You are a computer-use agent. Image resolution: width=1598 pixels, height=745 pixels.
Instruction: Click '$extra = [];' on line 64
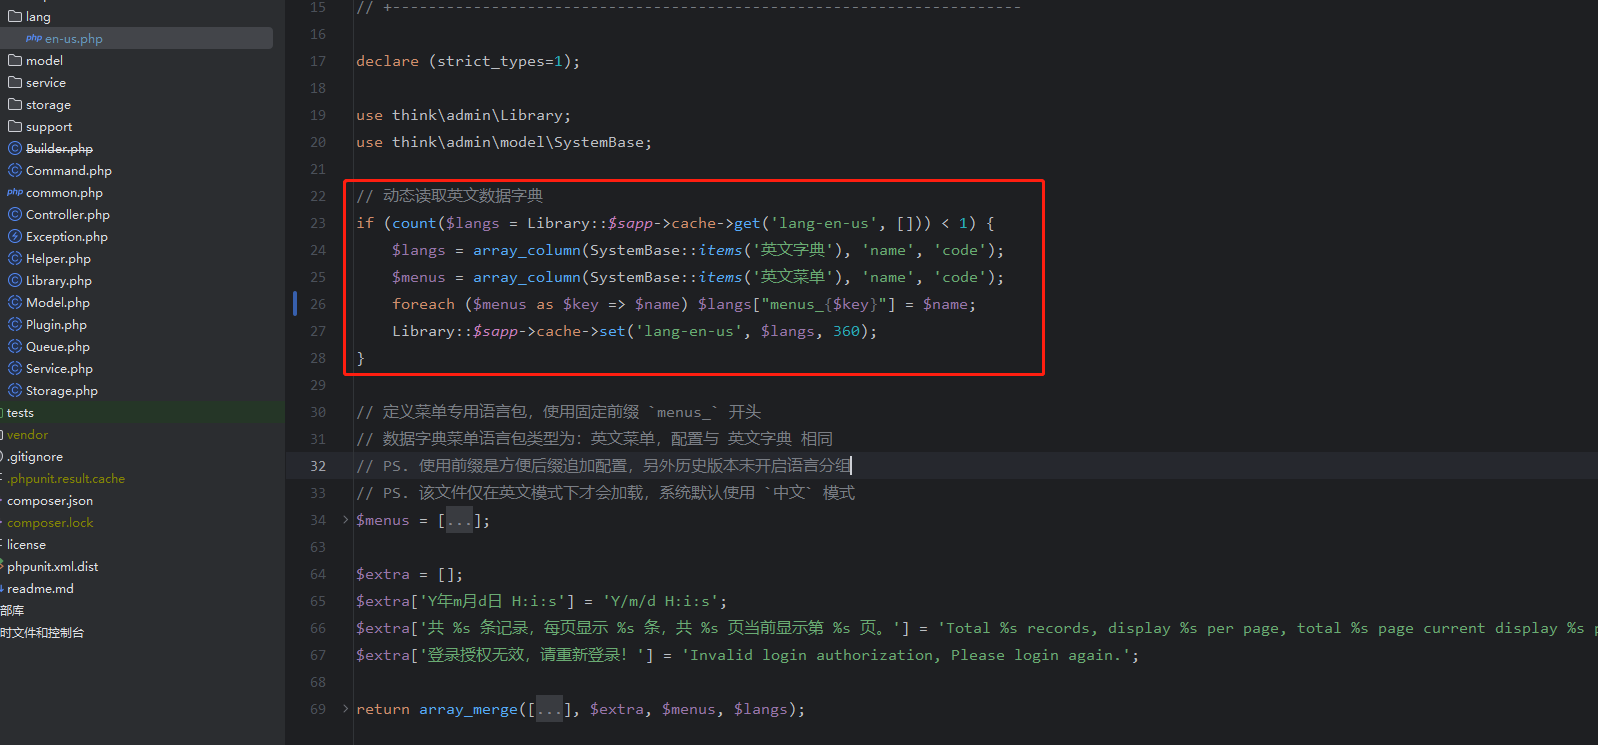click(x=409, y=574)
